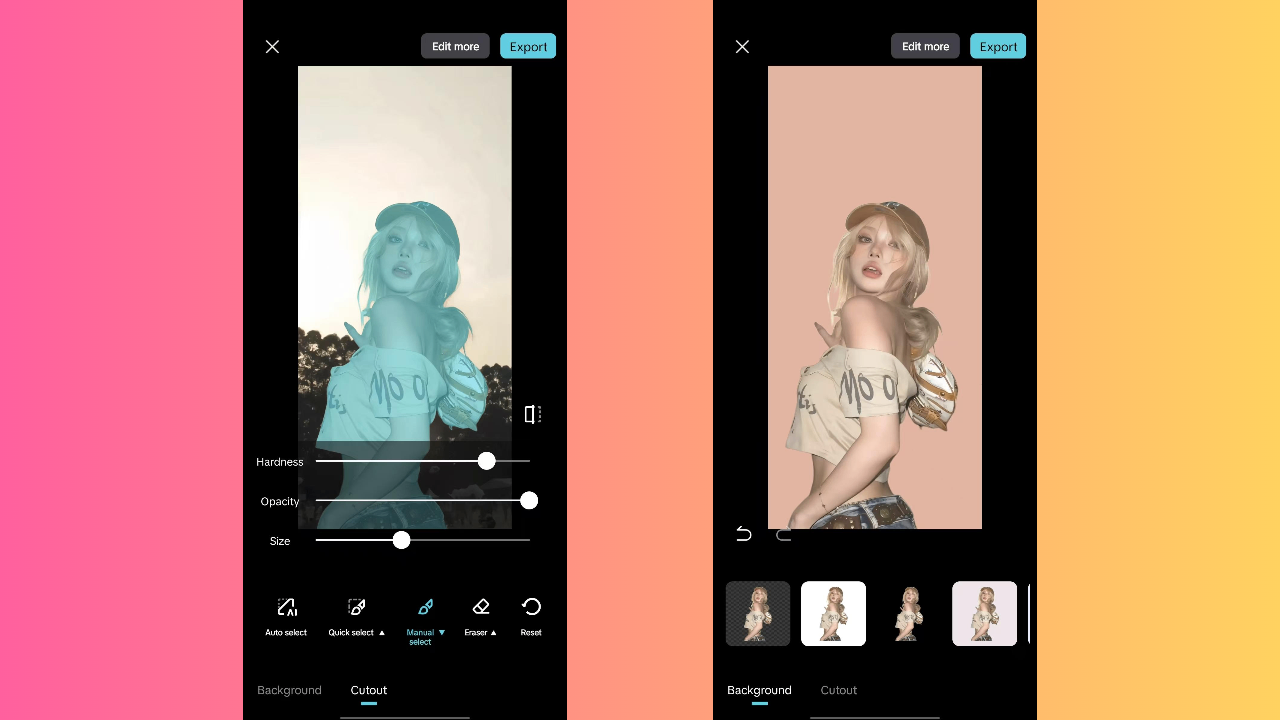The image size is (1280, 720).
Task: Open the Edit more menu
Action: (x=455, y=46)
